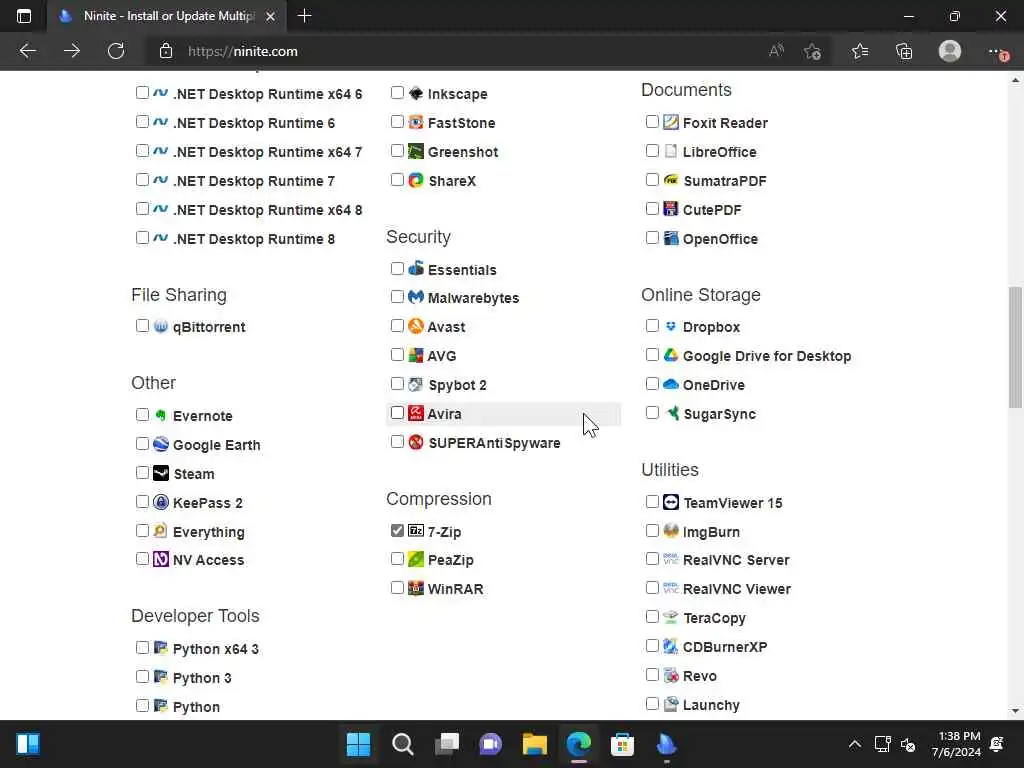Click the Avast app icon
The height and width of the screenshot is (768, 1024).
[415, 326]
